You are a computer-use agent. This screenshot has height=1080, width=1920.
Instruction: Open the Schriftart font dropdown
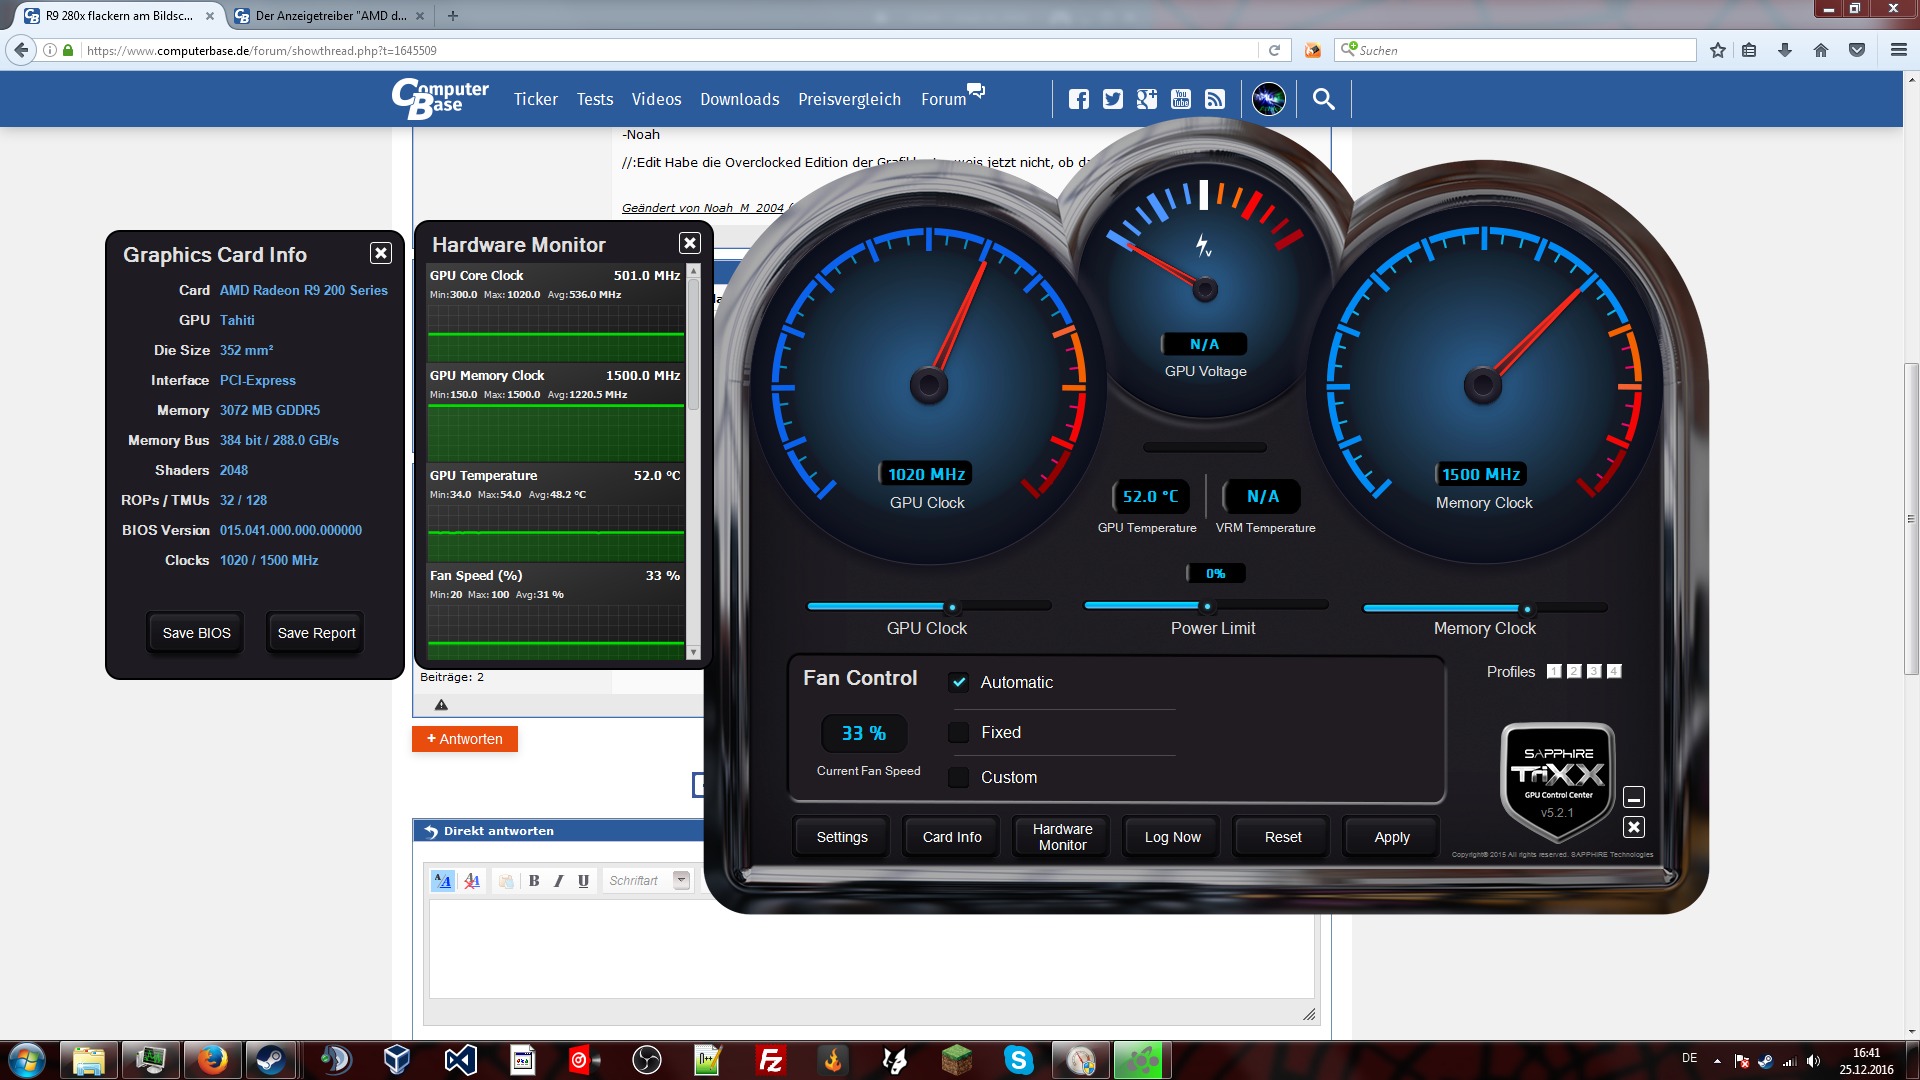tap(681, 881)
